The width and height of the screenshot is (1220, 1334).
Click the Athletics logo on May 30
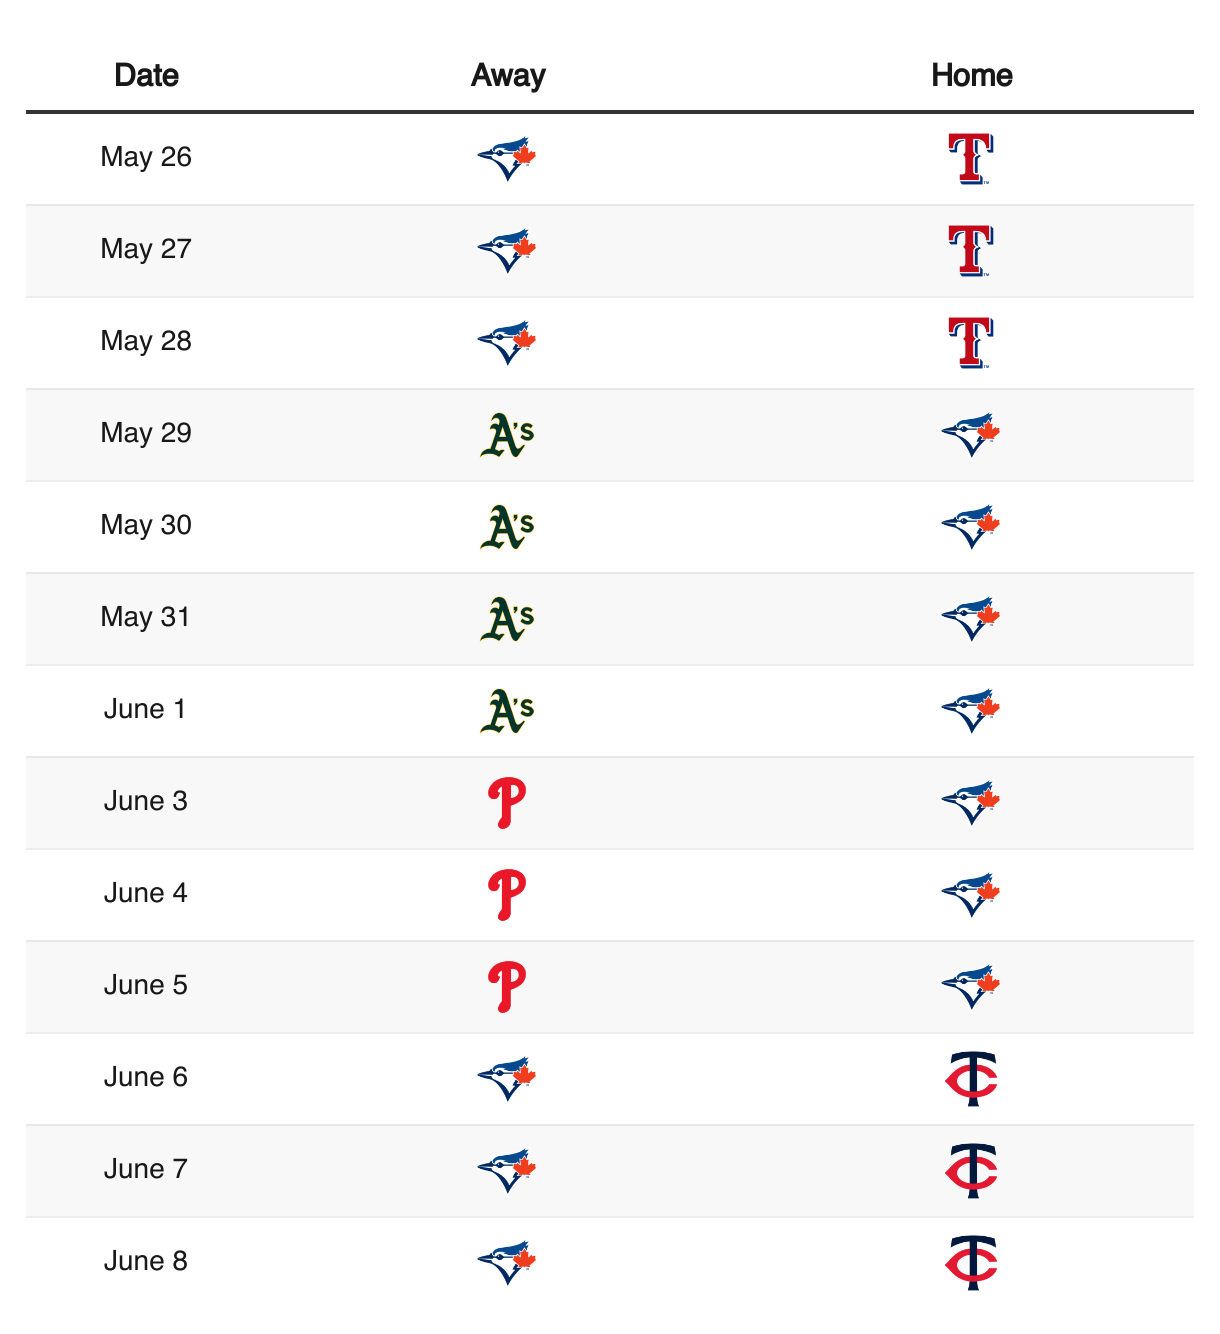pos(507,527)
